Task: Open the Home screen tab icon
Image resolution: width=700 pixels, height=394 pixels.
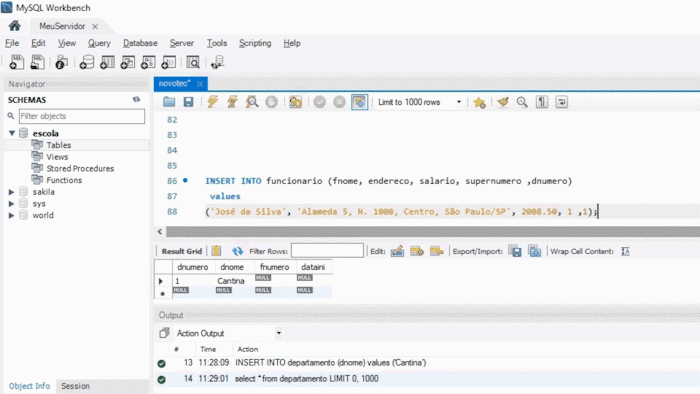Action: [x=14, y=26]
